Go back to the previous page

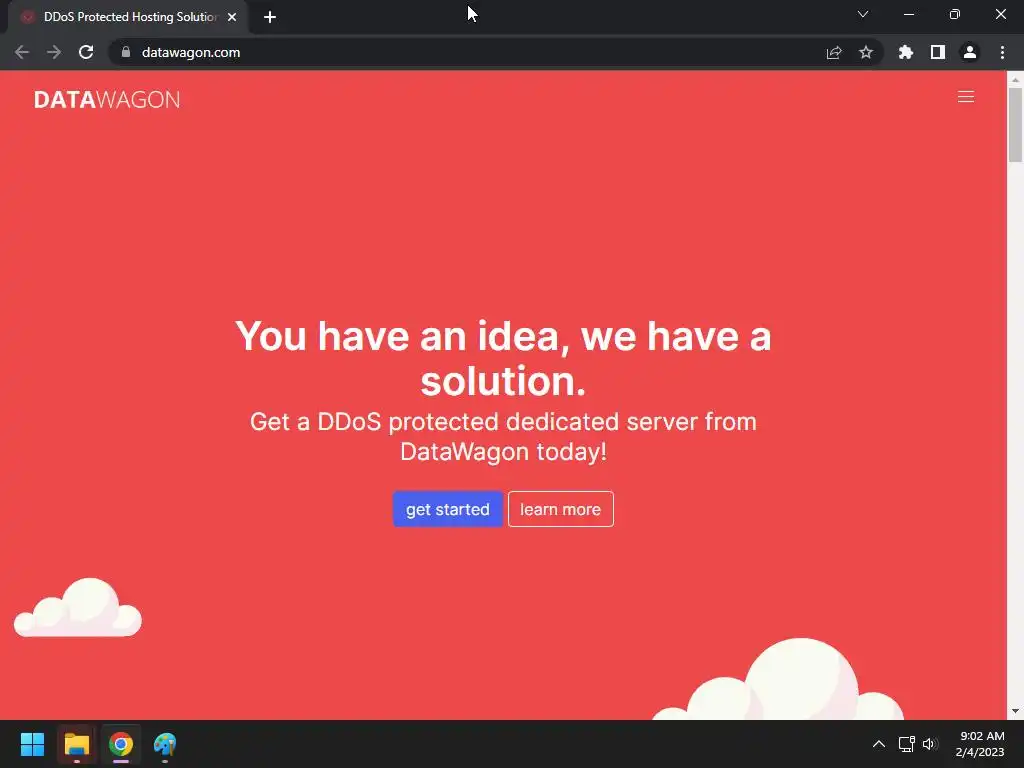[x=22, y=52]
